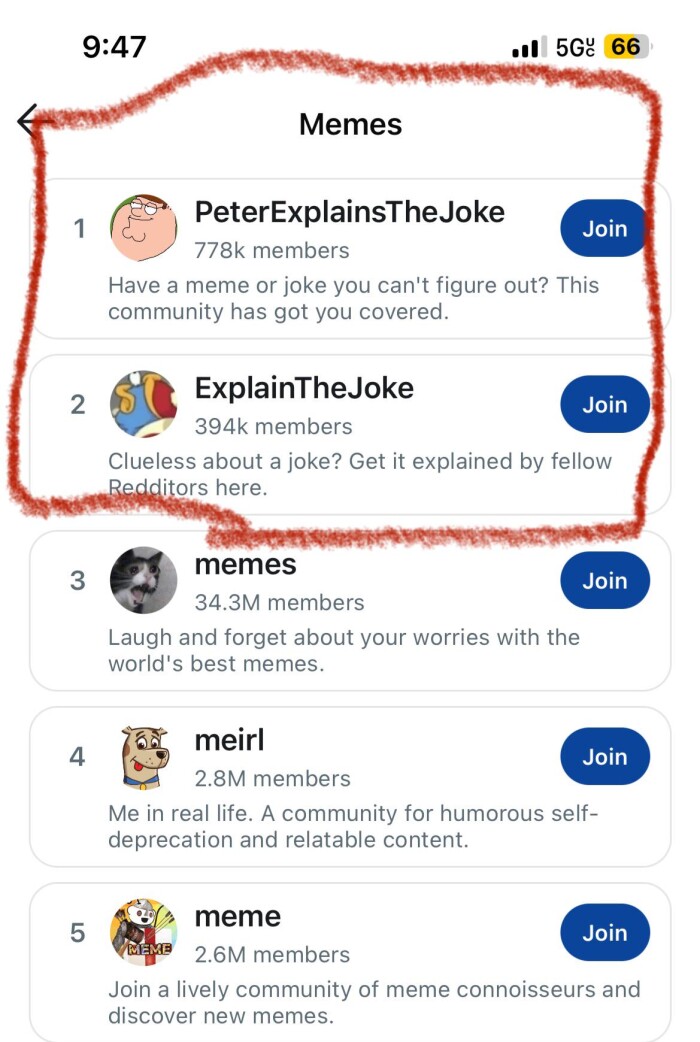The height and width of the screenshot is (1042, 700).
Task: Tap the battery indicator in status bar
Action: 626,47
